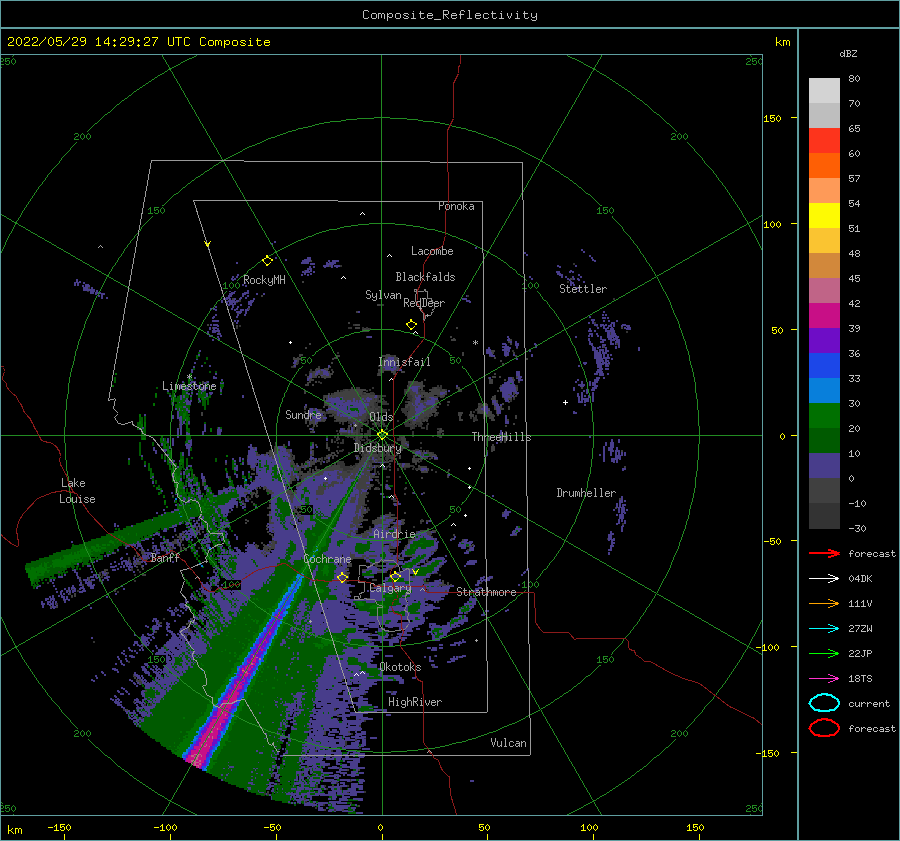Select the orange 111V arrow legend entry

tap(824, 603)
